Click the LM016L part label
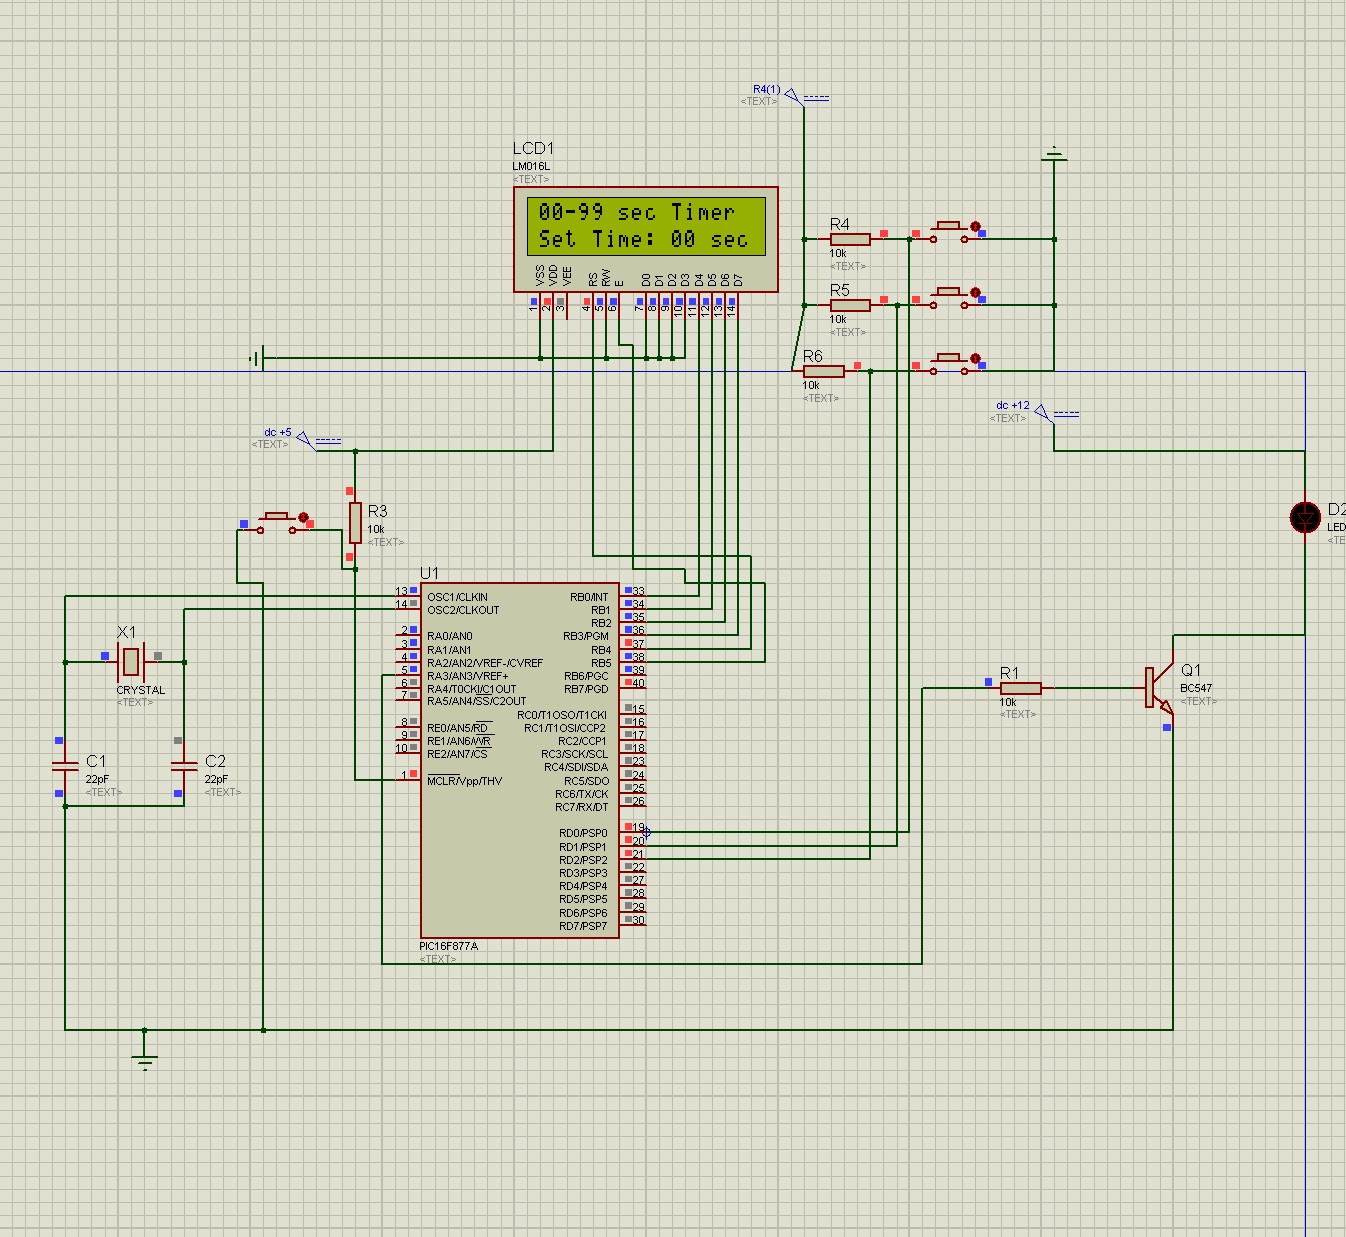This screenshot has height=1237, width=1346. pos(531,167)
